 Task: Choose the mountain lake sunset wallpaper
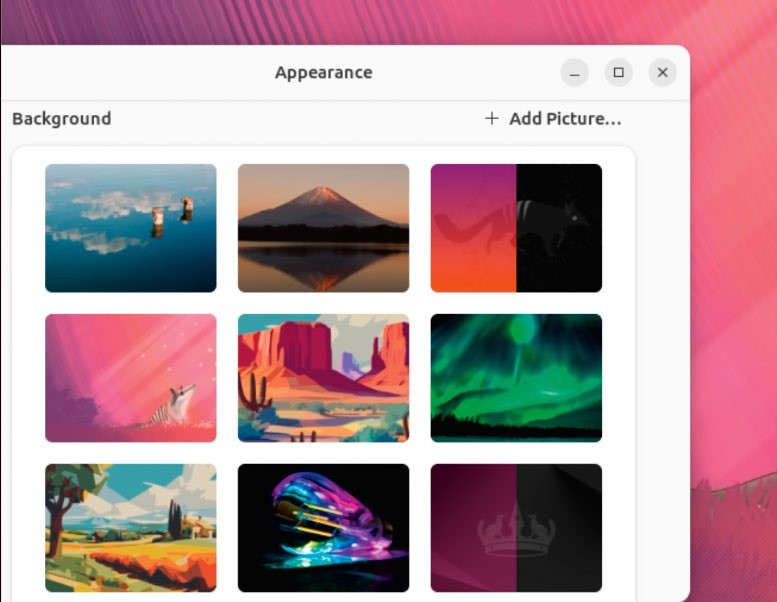324,228
